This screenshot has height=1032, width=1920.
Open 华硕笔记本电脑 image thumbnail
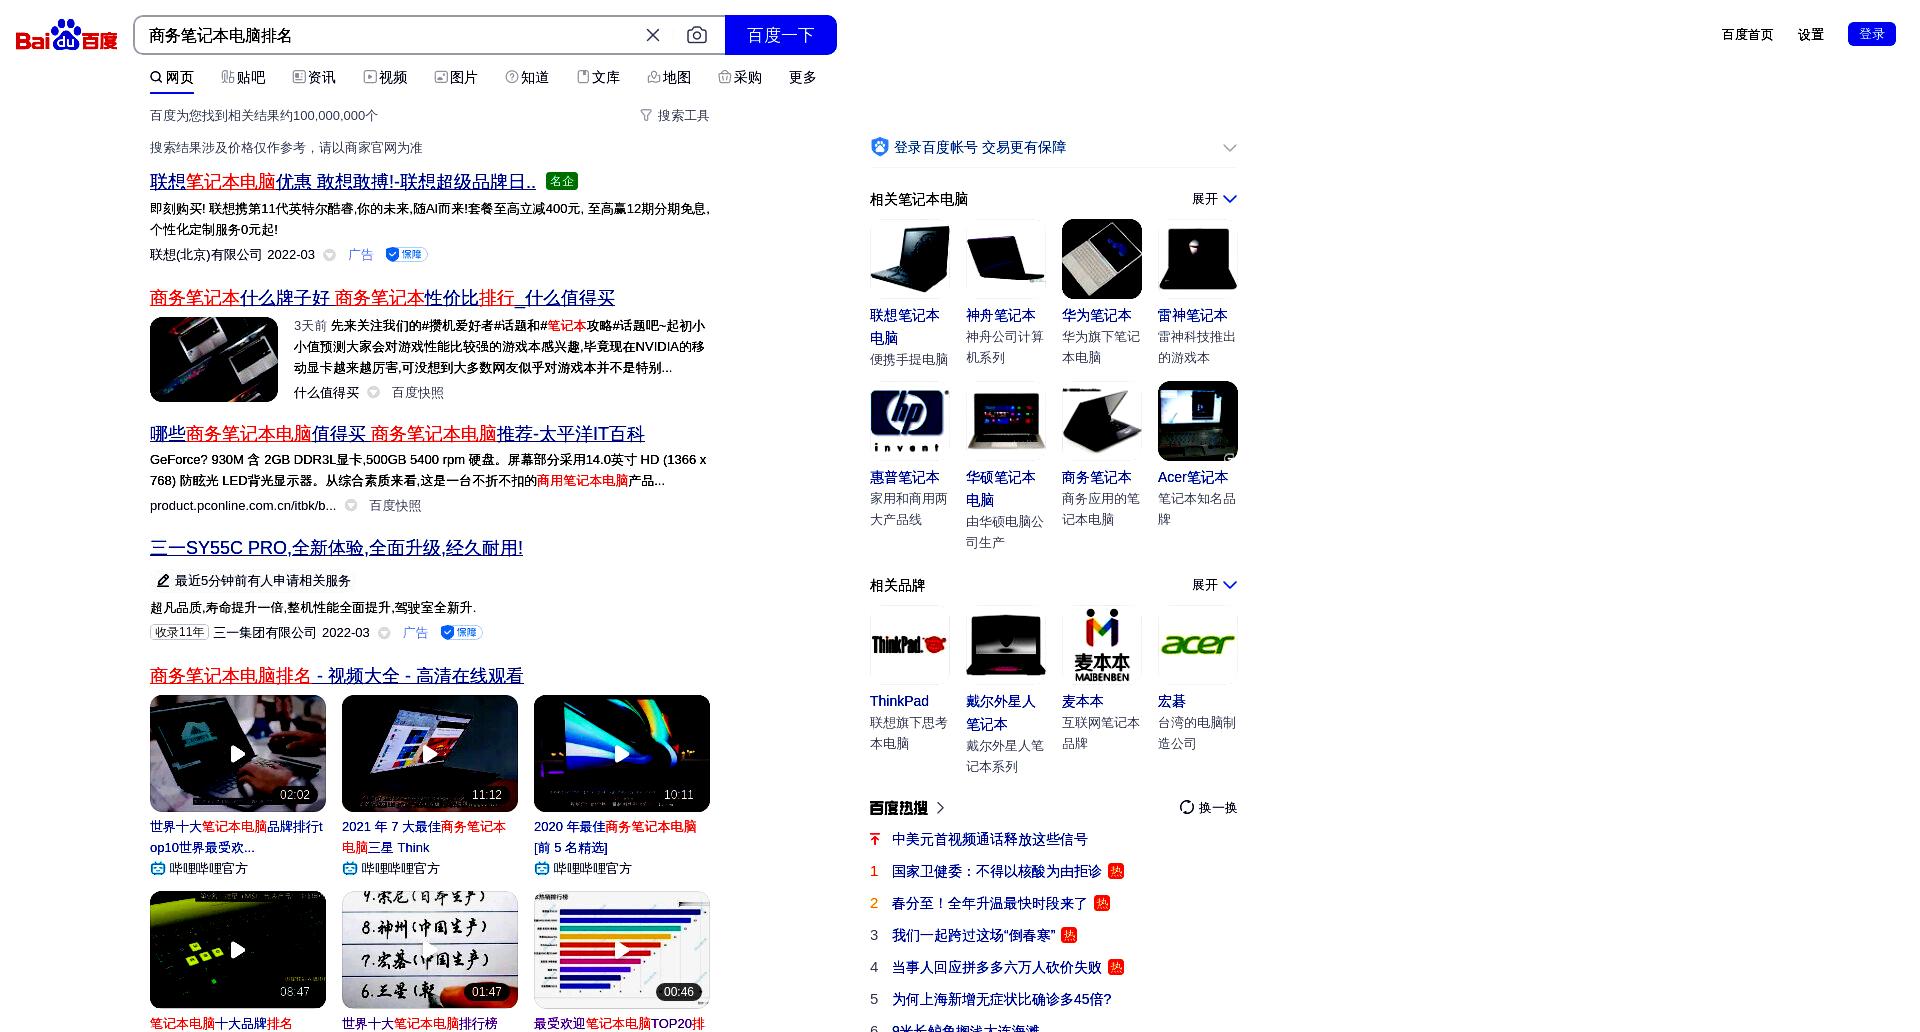(x=1006, y=421)
